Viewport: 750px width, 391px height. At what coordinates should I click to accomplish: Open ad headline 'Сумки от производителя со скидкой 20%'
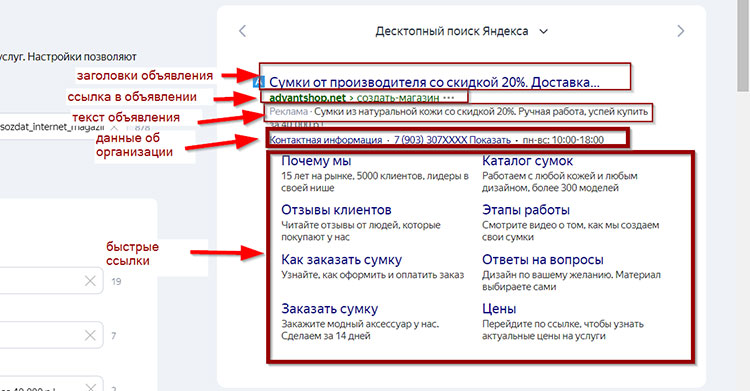[434, 82]
